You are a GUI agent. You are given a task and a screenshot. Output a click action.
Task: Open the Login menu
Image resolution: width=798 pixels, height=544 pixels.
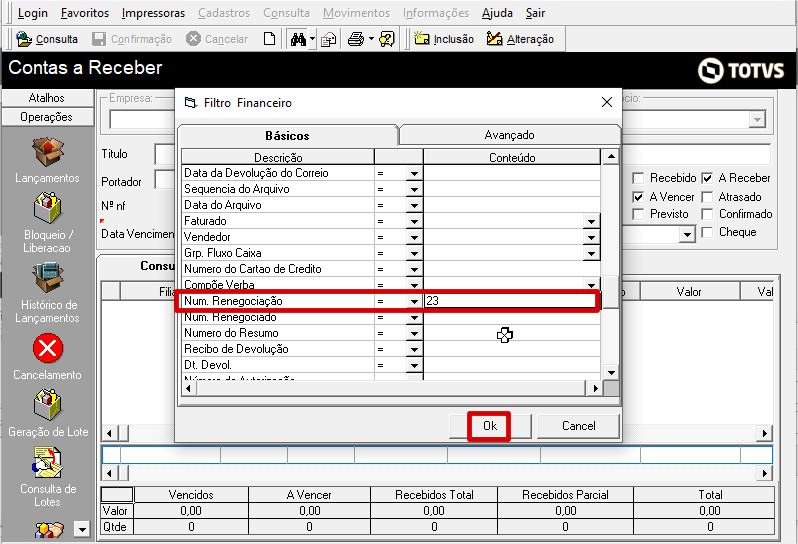click(33, 13)
